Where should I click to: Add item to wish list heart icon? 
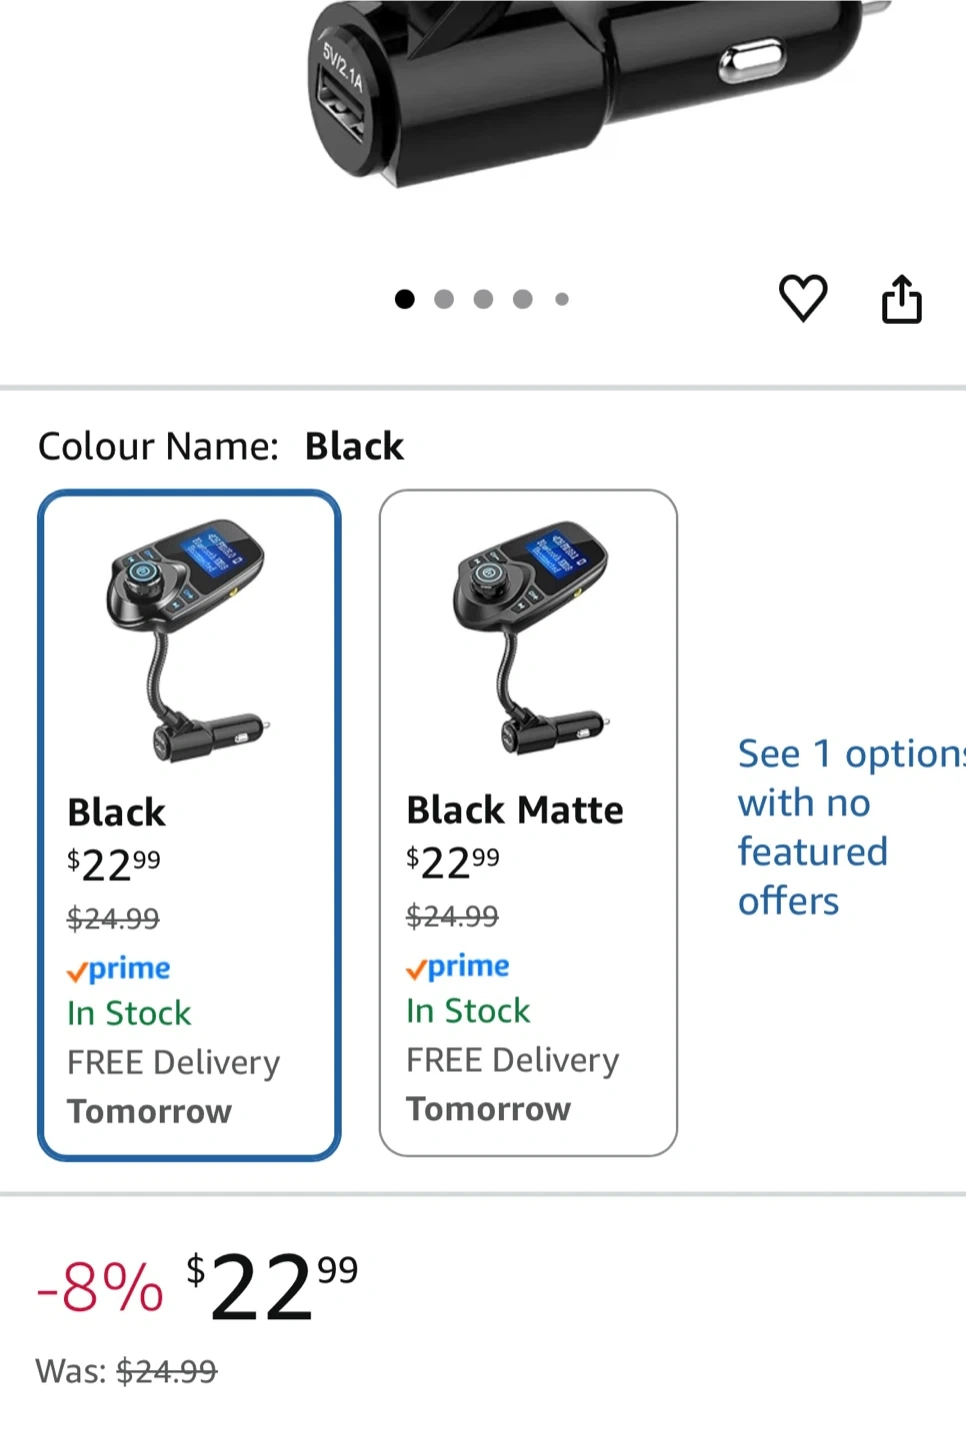tap(803, 298)
